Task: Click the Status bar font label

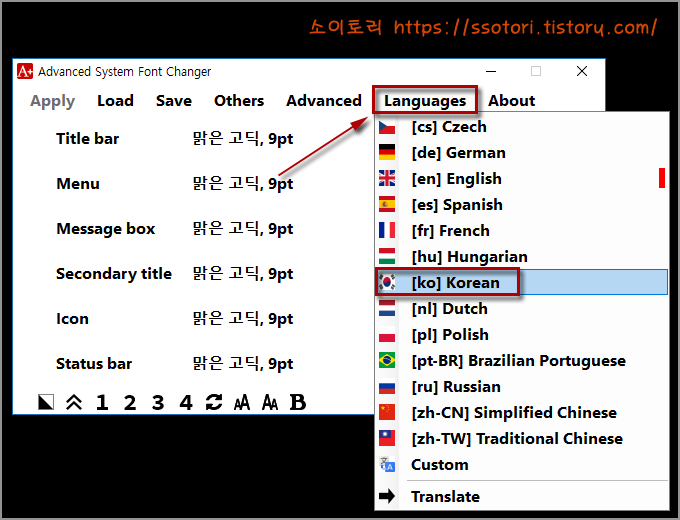Action: pyautogui.click(x=94, y=363)
